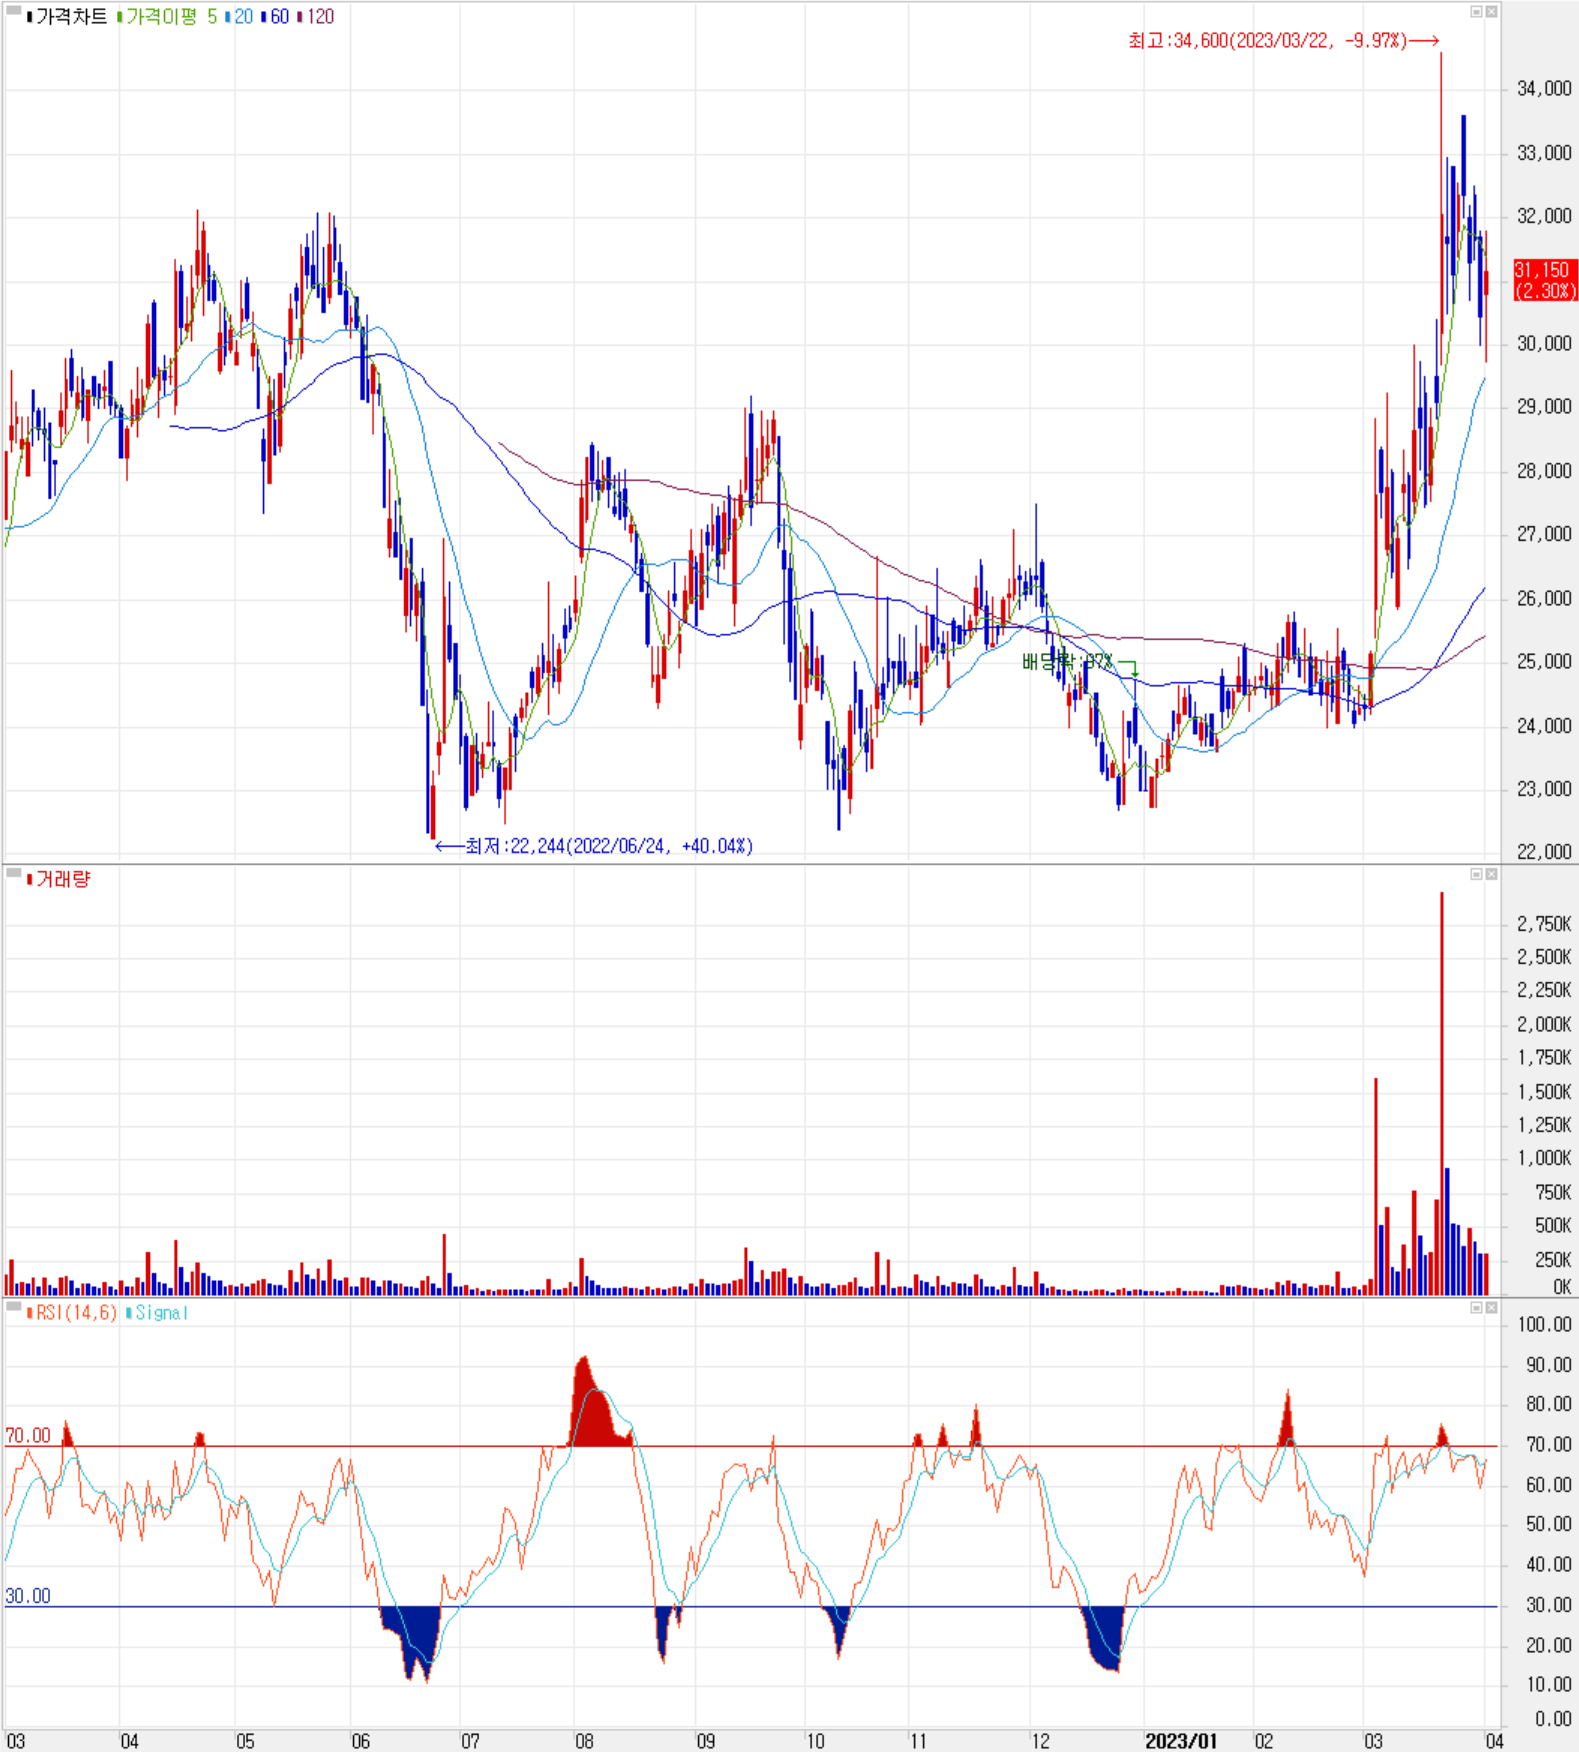Click the 최저:22,244 low price annotation
The width and height of the screenshot is (1579, 1752).
click(x=594, y=846)
